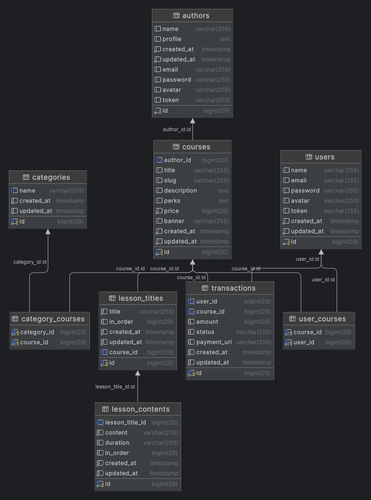Click the column icon beside payment_url in transactions
Image resolution: width=371 pixels, height=500 pixels.
[191, 342]
